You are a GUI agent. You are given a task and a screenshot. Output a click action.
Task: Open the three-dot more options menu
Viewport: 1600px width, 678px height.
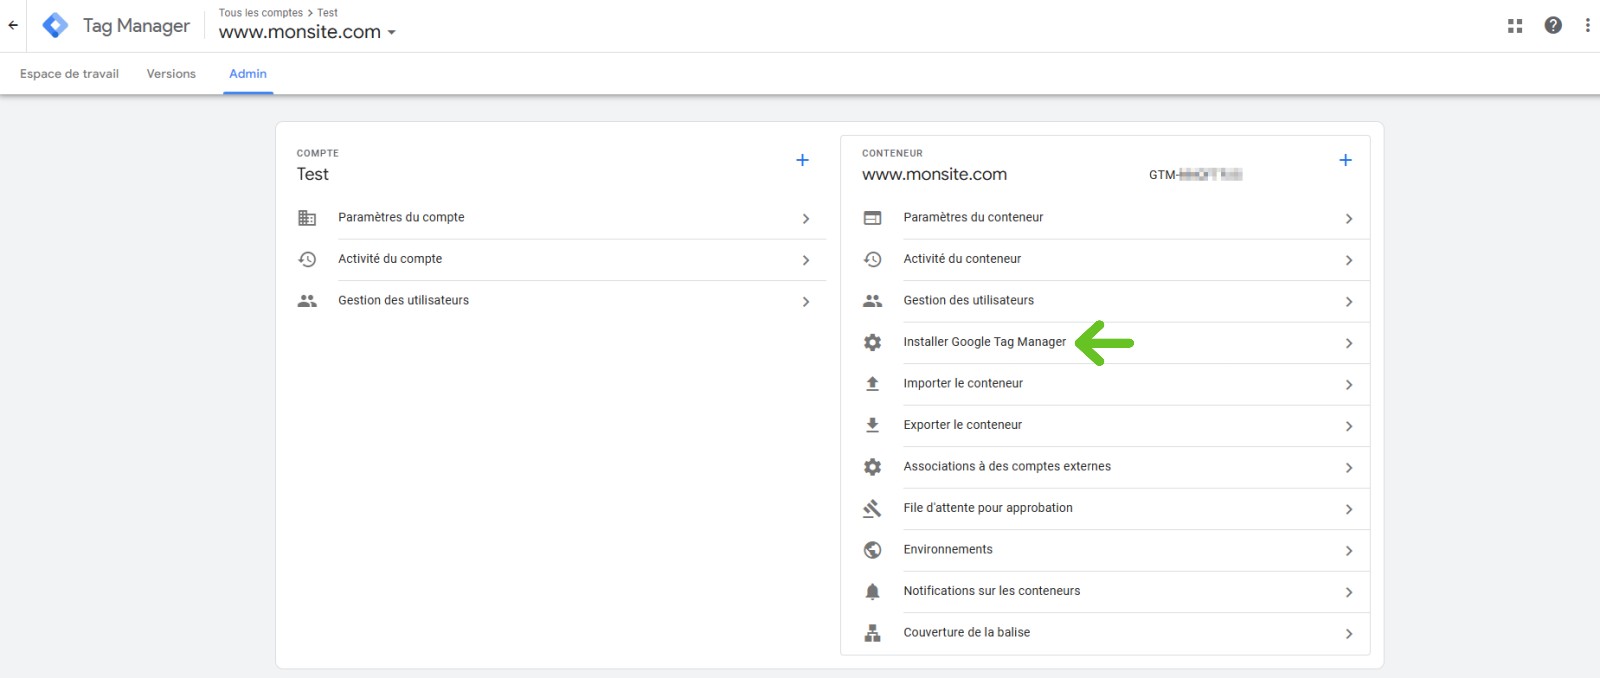pyautogui.click(x=1587, y=26)
